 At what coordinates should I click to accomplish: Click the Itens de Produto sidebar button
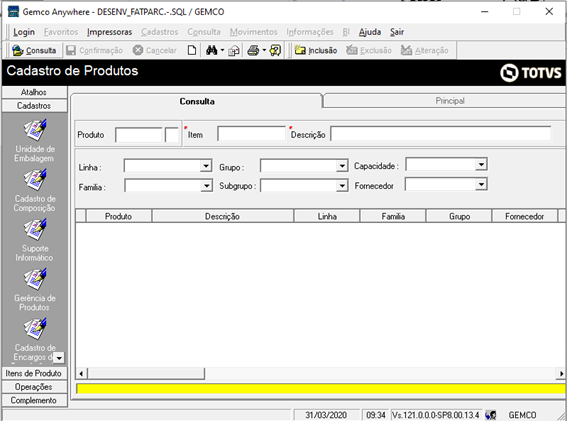click(x=34, y=373)
